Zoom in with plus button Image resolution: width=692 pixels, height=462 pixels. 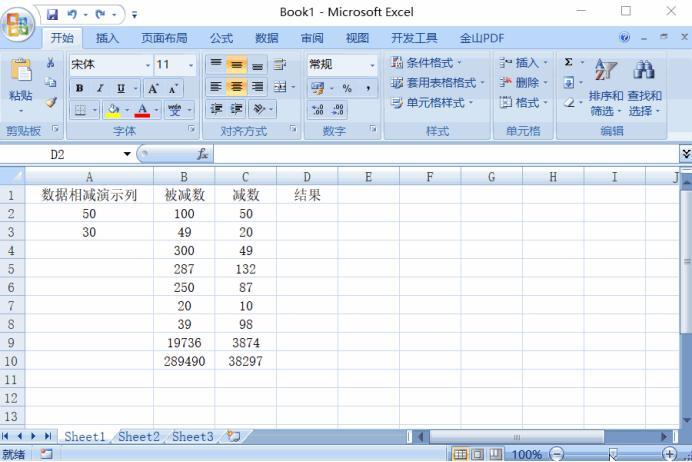[669, 454]
